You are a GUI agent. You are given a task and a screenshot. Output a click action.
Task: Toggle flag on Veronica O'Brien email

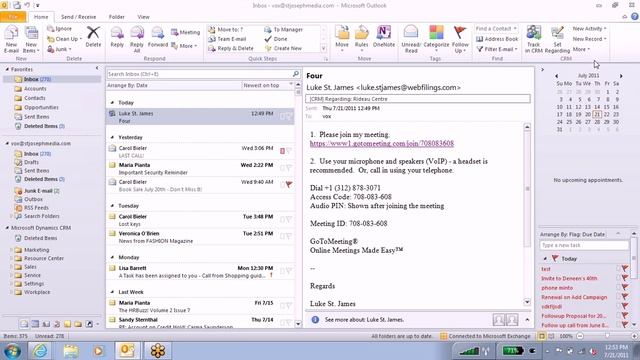tap(289, 236)
